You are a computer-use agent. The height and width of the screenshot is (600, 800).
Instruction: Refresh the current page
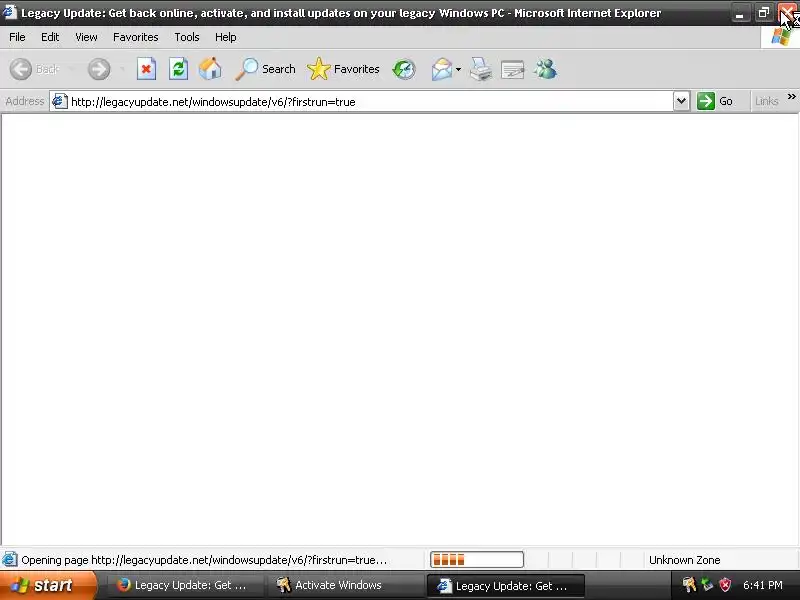pyautogui.click(x=179, y=69)
